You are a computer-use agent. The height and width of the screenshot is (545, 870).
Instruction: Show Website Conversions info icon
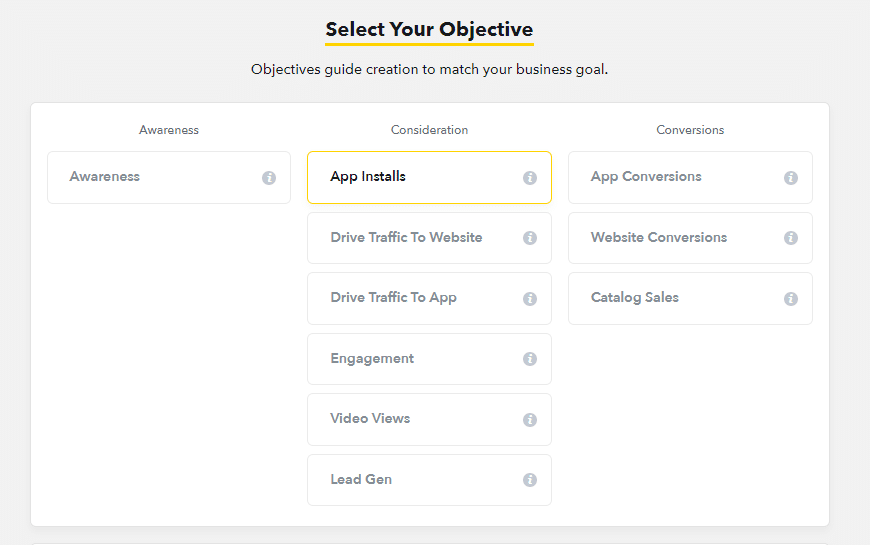791,238
